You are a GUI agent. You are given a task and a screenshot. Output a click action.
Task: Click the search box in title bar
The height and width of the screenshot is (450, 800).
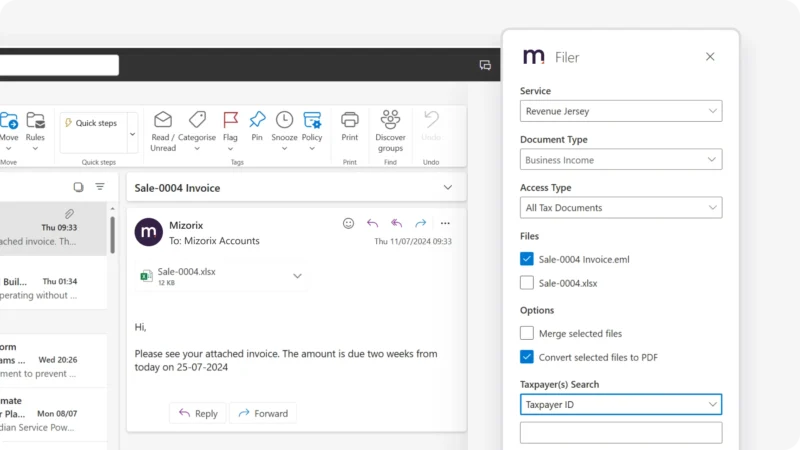[59, 65]
